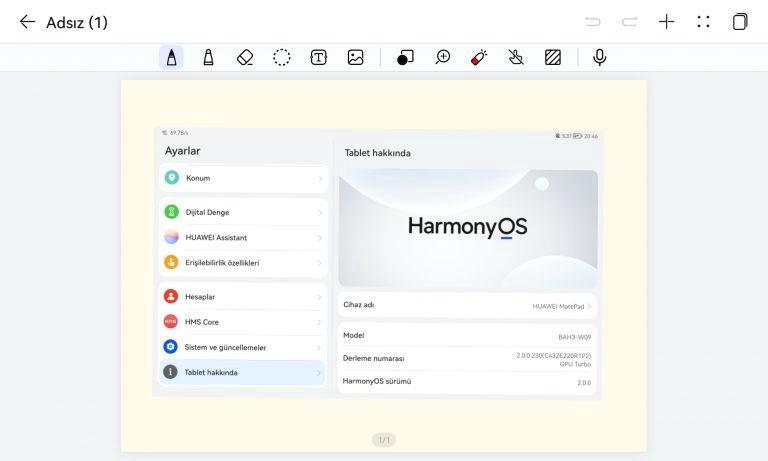
Task: Open the page background pattern option
Action: [553, 57]
